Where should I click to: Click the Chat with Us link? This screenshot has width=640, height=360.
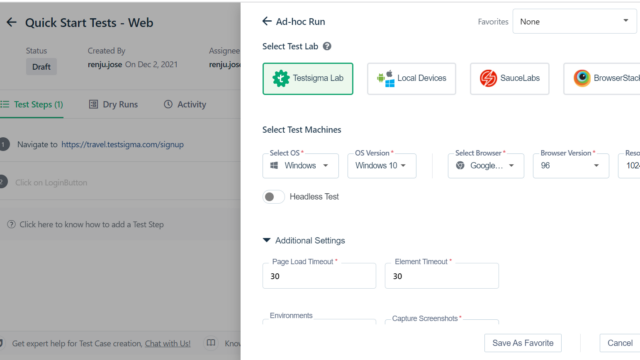(168, 344)
